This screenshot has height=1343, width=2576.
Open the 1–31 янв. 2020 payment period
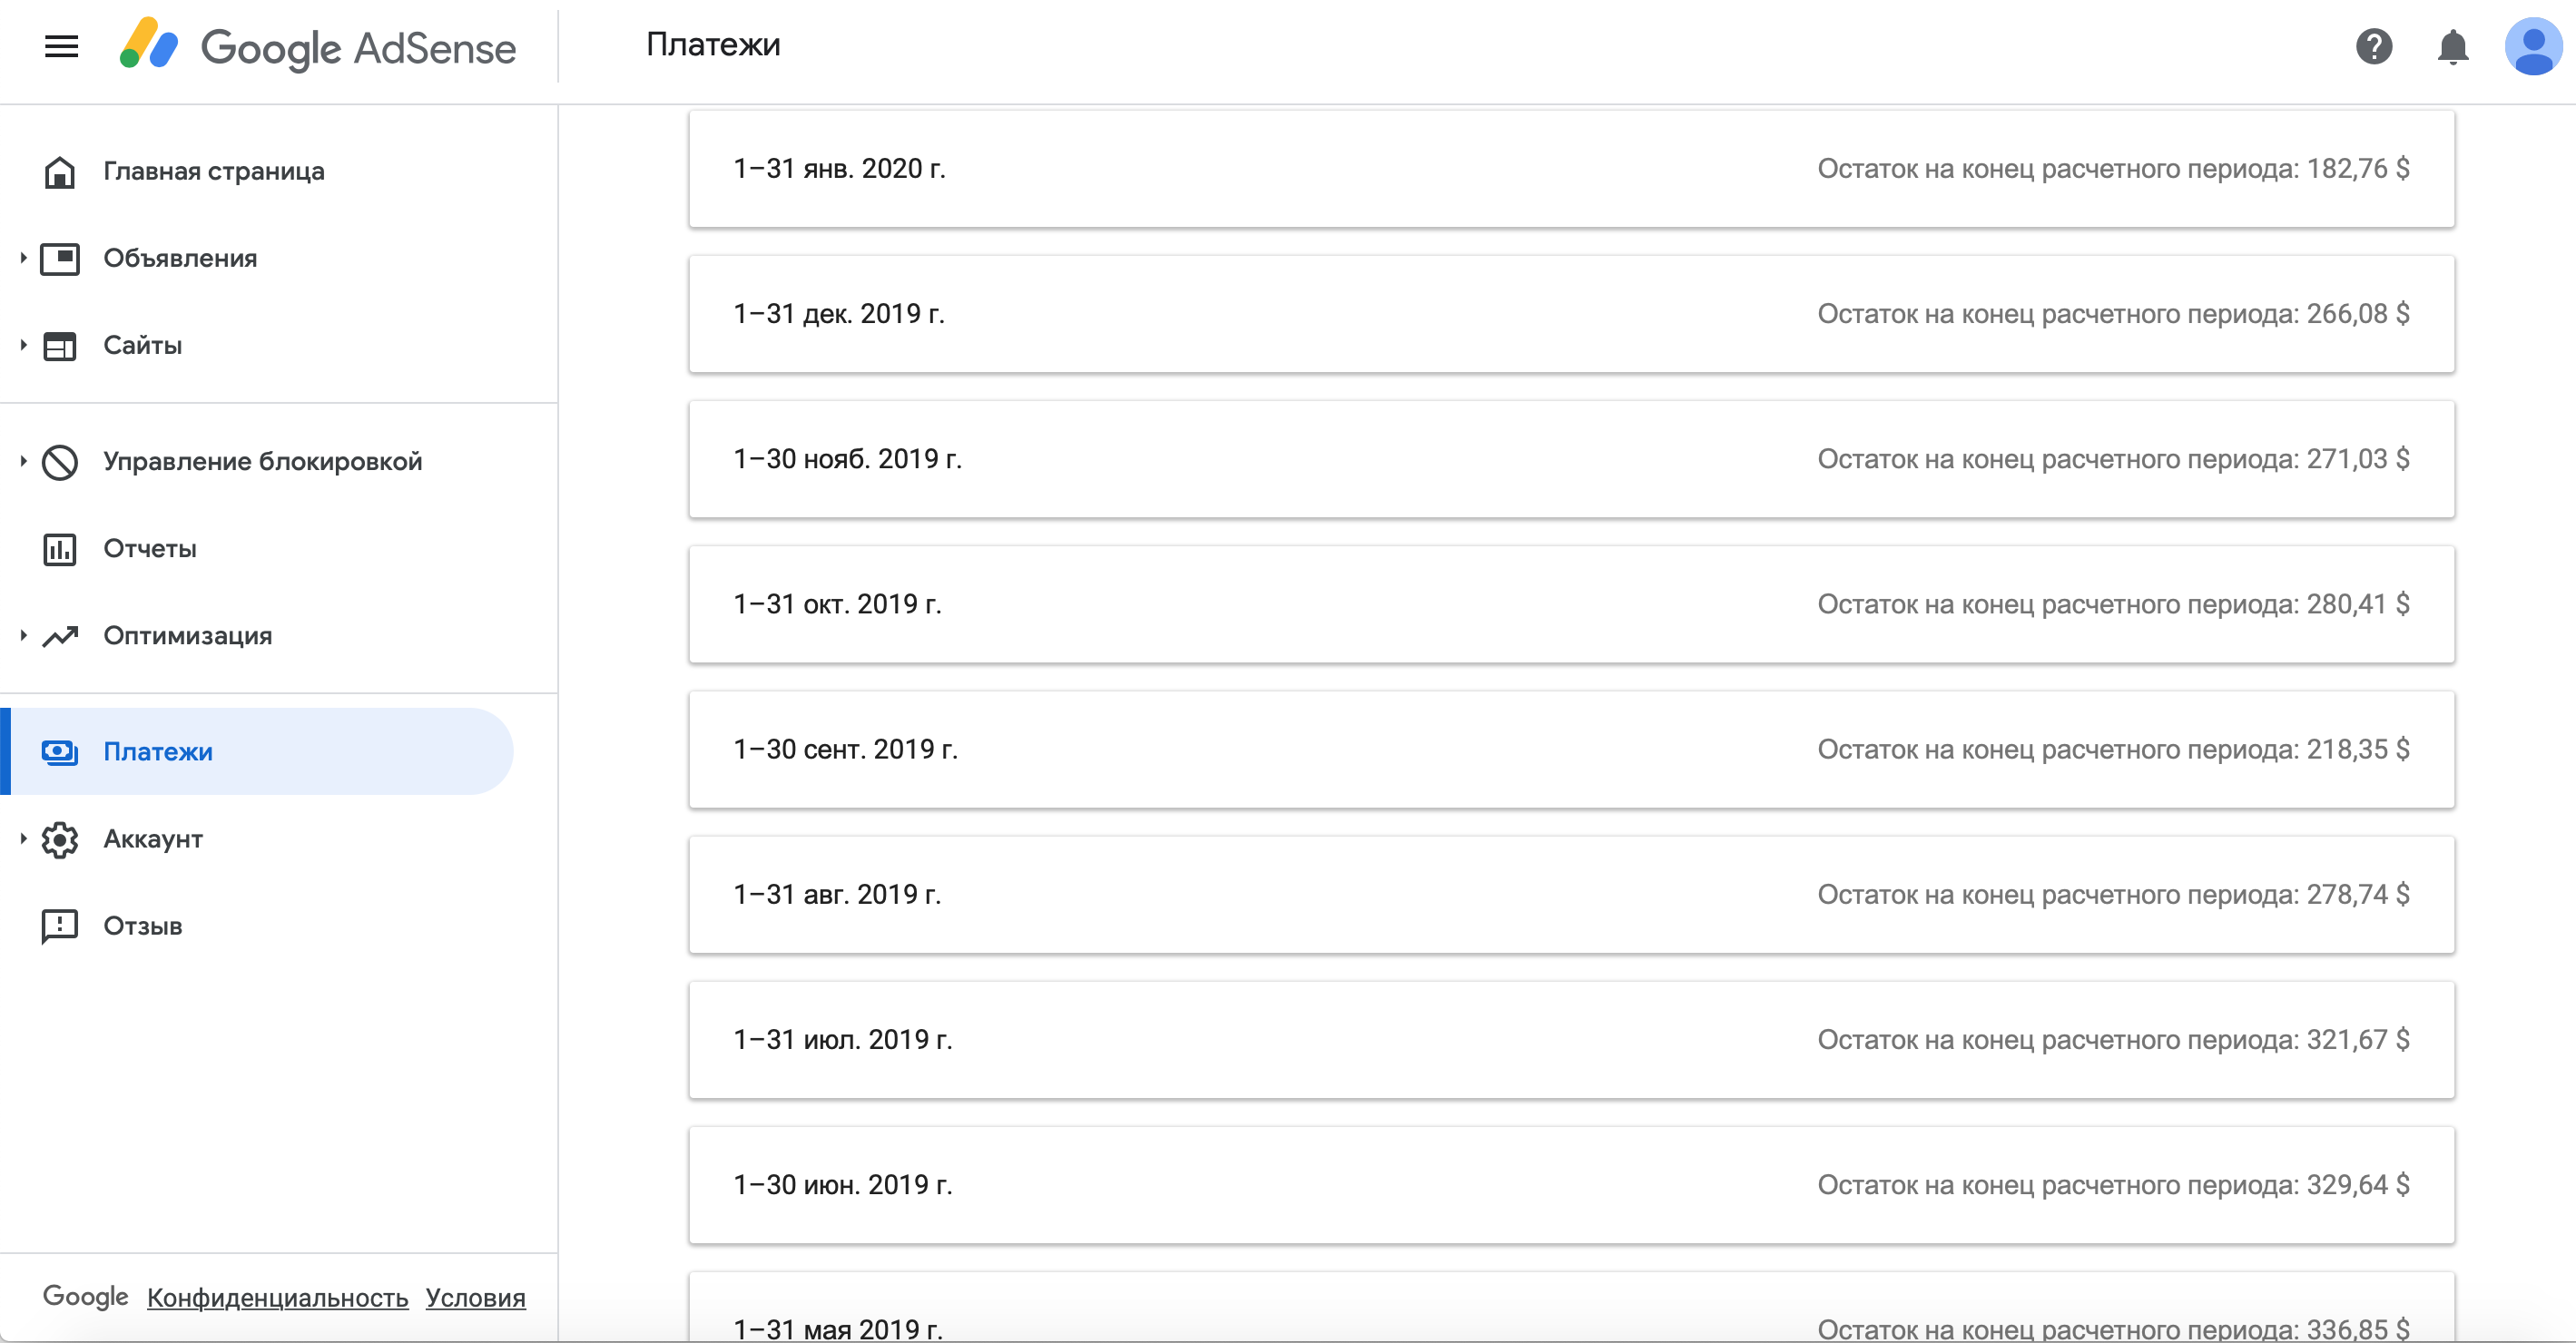pyautogui.click(x=1570, y=169)
